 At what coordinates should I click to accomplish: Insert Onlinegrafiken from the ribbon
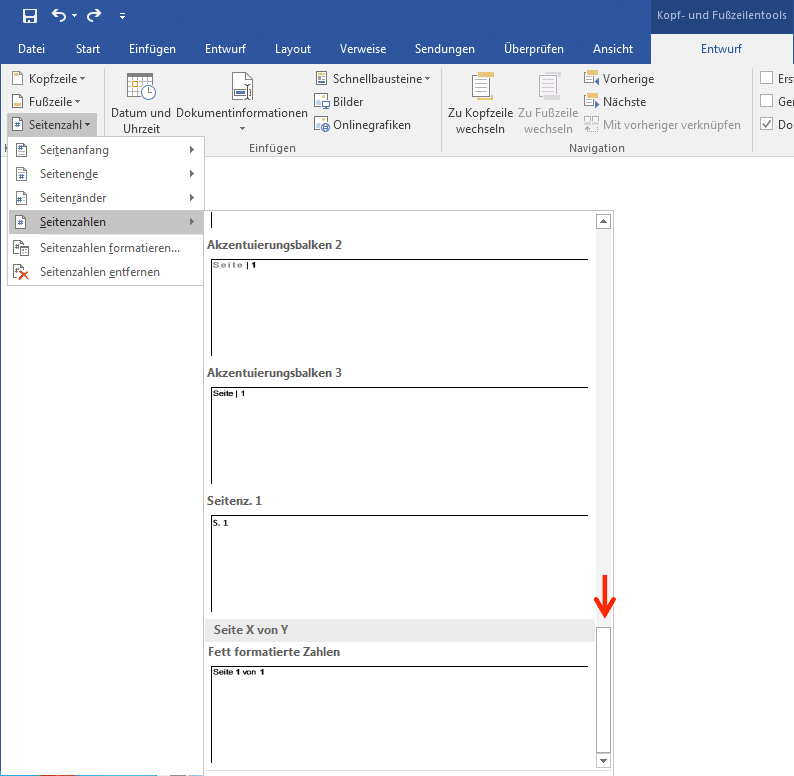click(362, 125)
